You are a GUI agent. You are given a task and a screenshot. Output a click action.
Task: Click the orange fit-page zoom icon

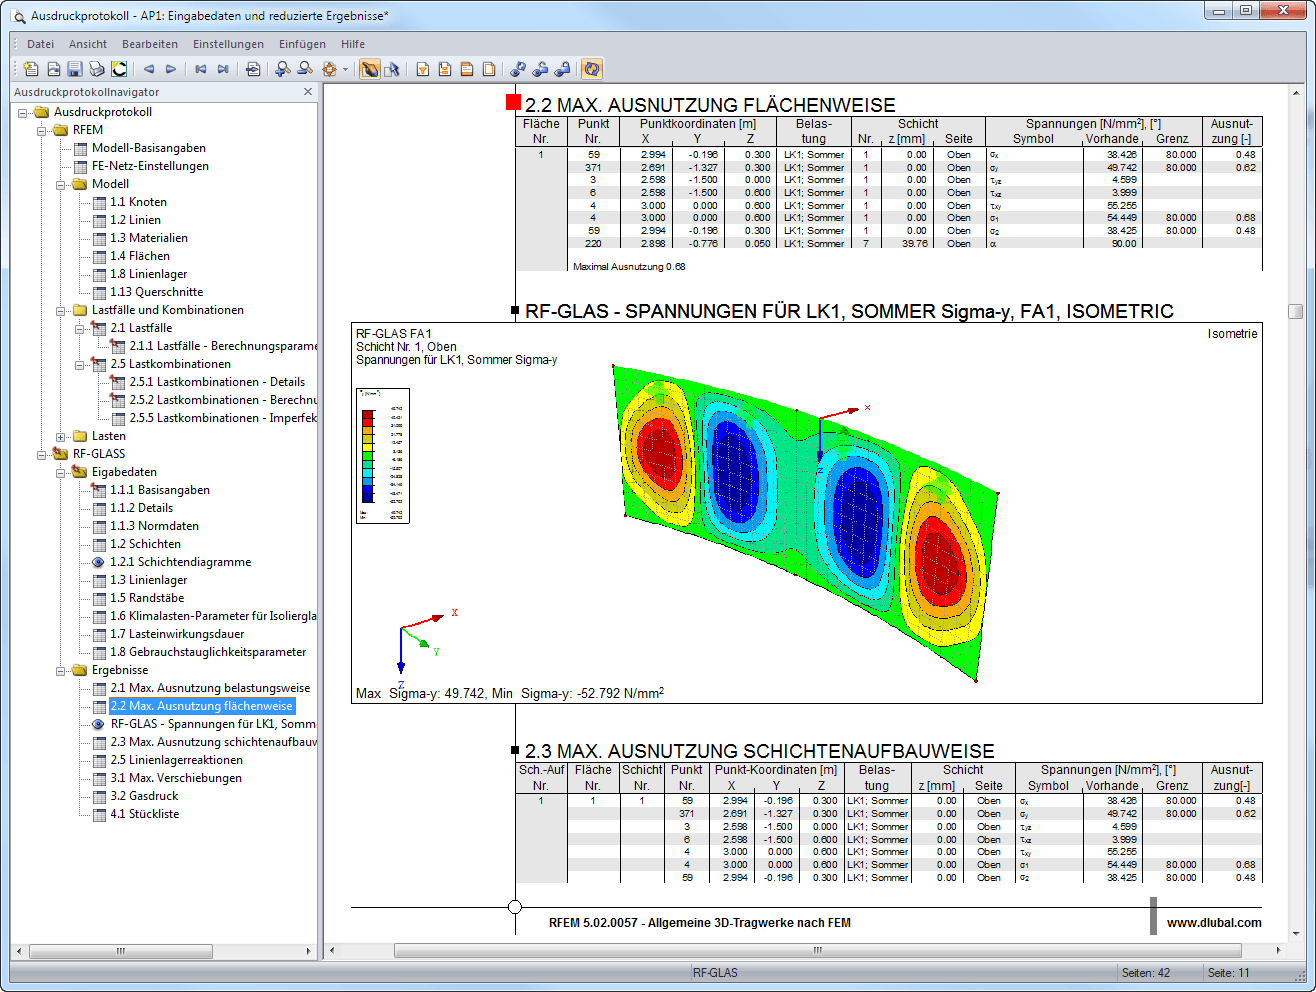329,69
